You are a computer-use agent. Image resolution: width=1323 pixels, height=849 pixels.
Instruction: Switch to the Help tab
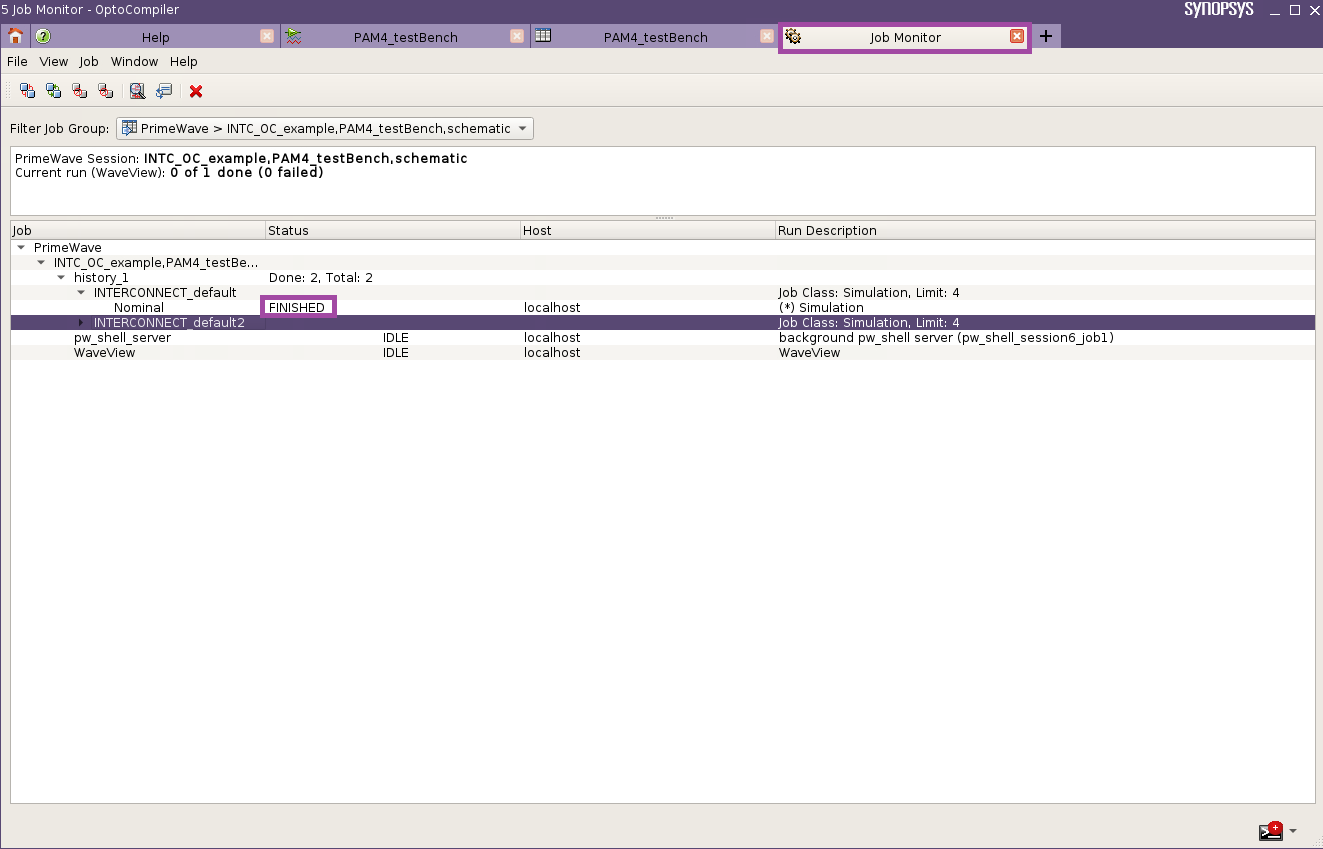point(155,37)
